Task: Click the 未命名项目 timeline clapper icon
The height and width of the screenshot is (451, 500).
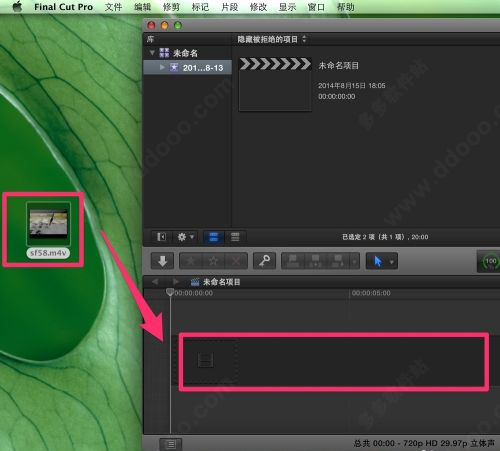Action: [x=195, y=282]
